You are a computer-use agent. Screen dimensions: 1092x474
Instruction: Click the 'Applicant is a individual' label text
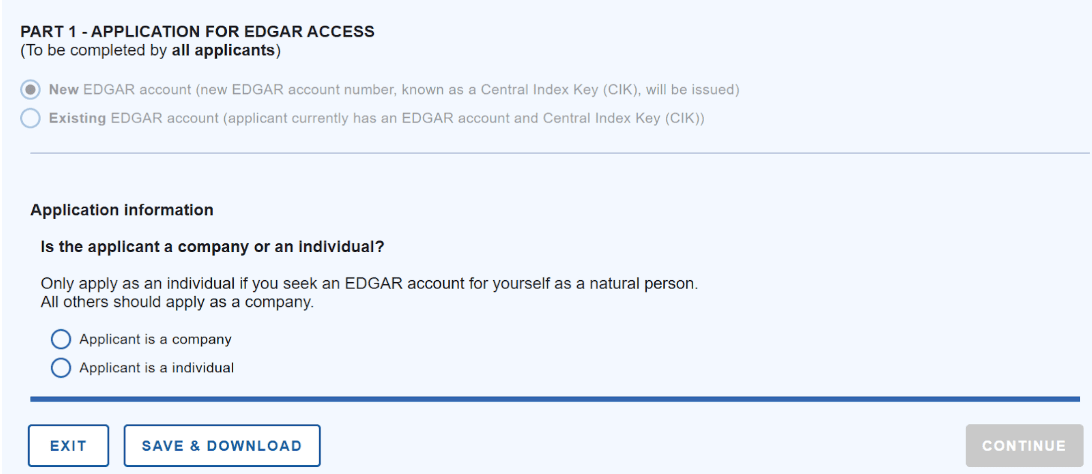(x=157, y=368)
